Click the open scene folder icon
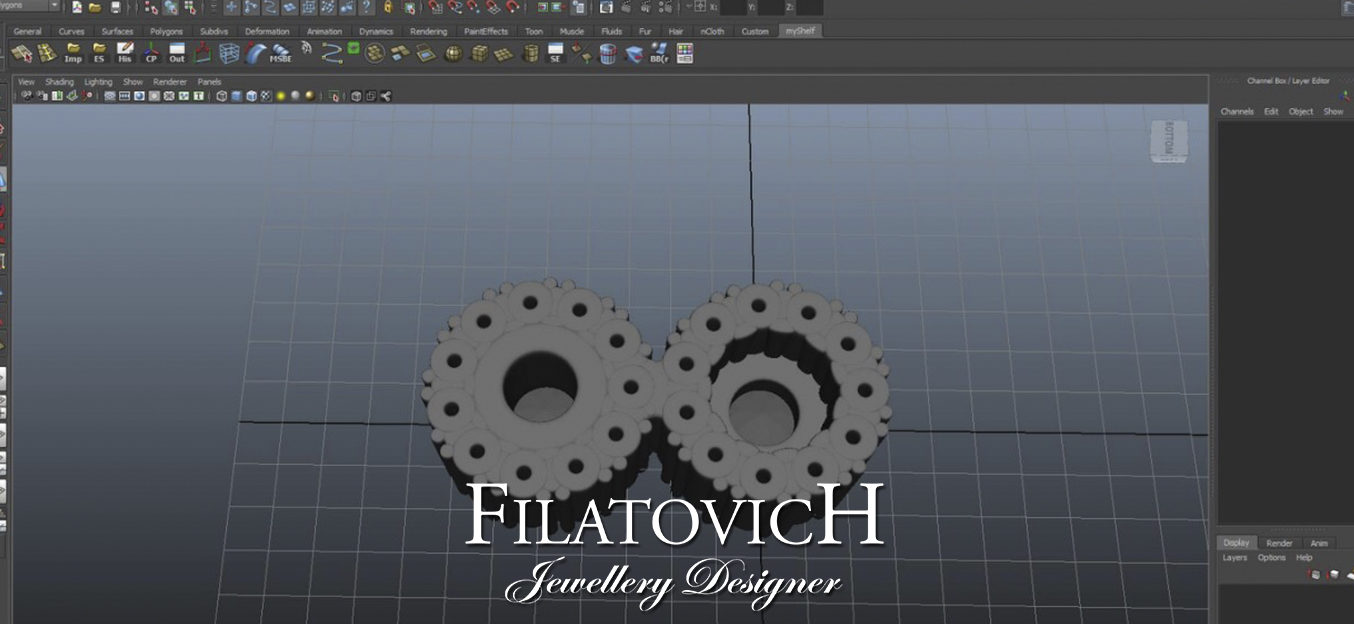This screenshot has width=1354, height=624. coord(94,8)
